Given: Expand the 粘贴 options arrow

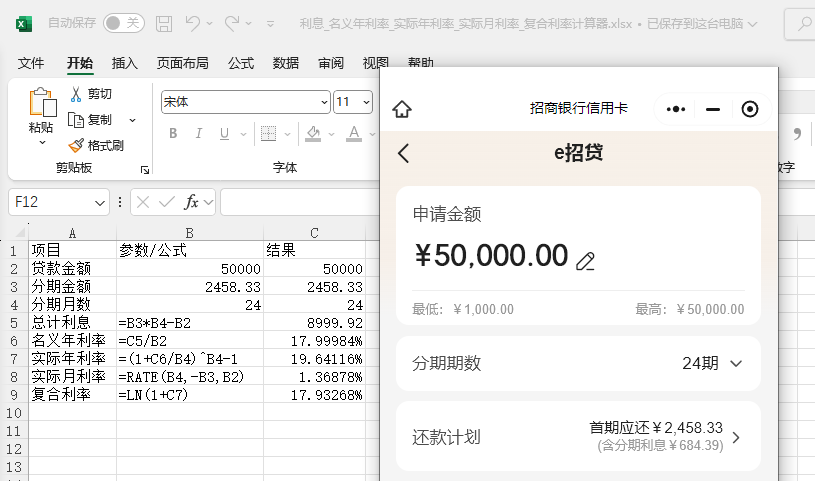Looking at the screenshot, I should (x=42, y=142).
